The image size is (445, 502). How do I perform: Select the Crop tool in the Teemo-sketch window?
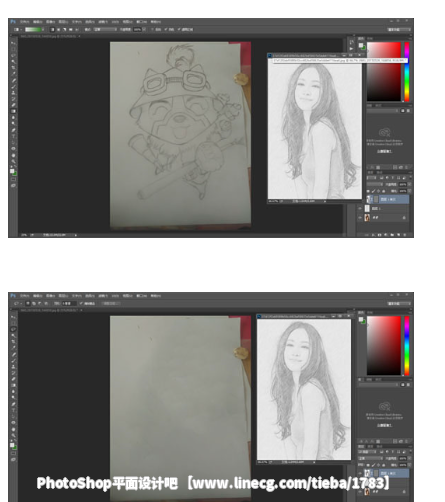13,68
